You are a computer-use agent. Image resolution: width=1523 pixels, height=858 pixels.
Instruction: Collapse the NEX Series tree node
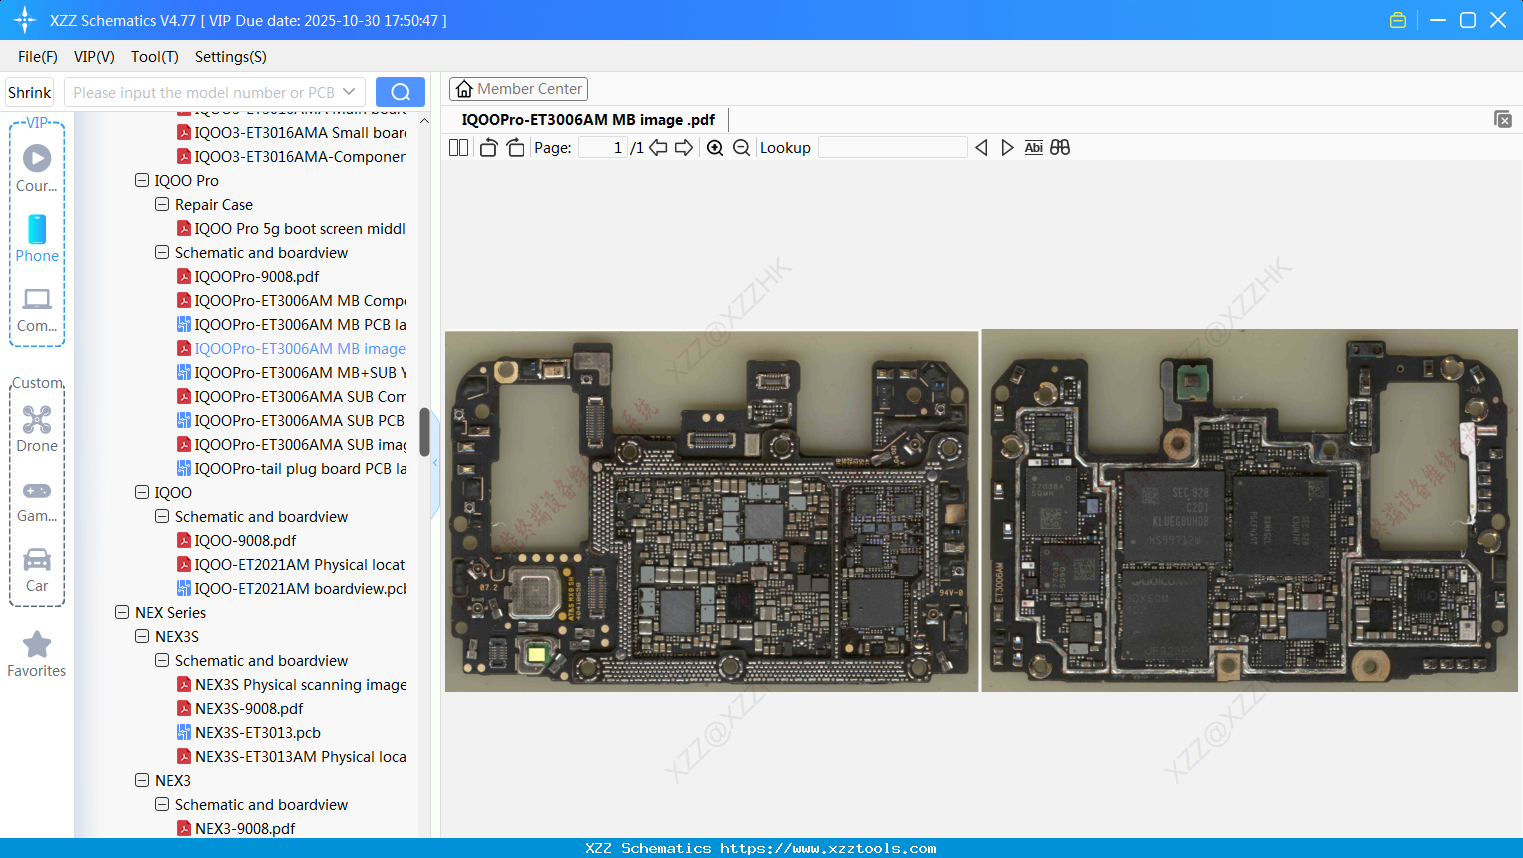click(x=122, y=613)
